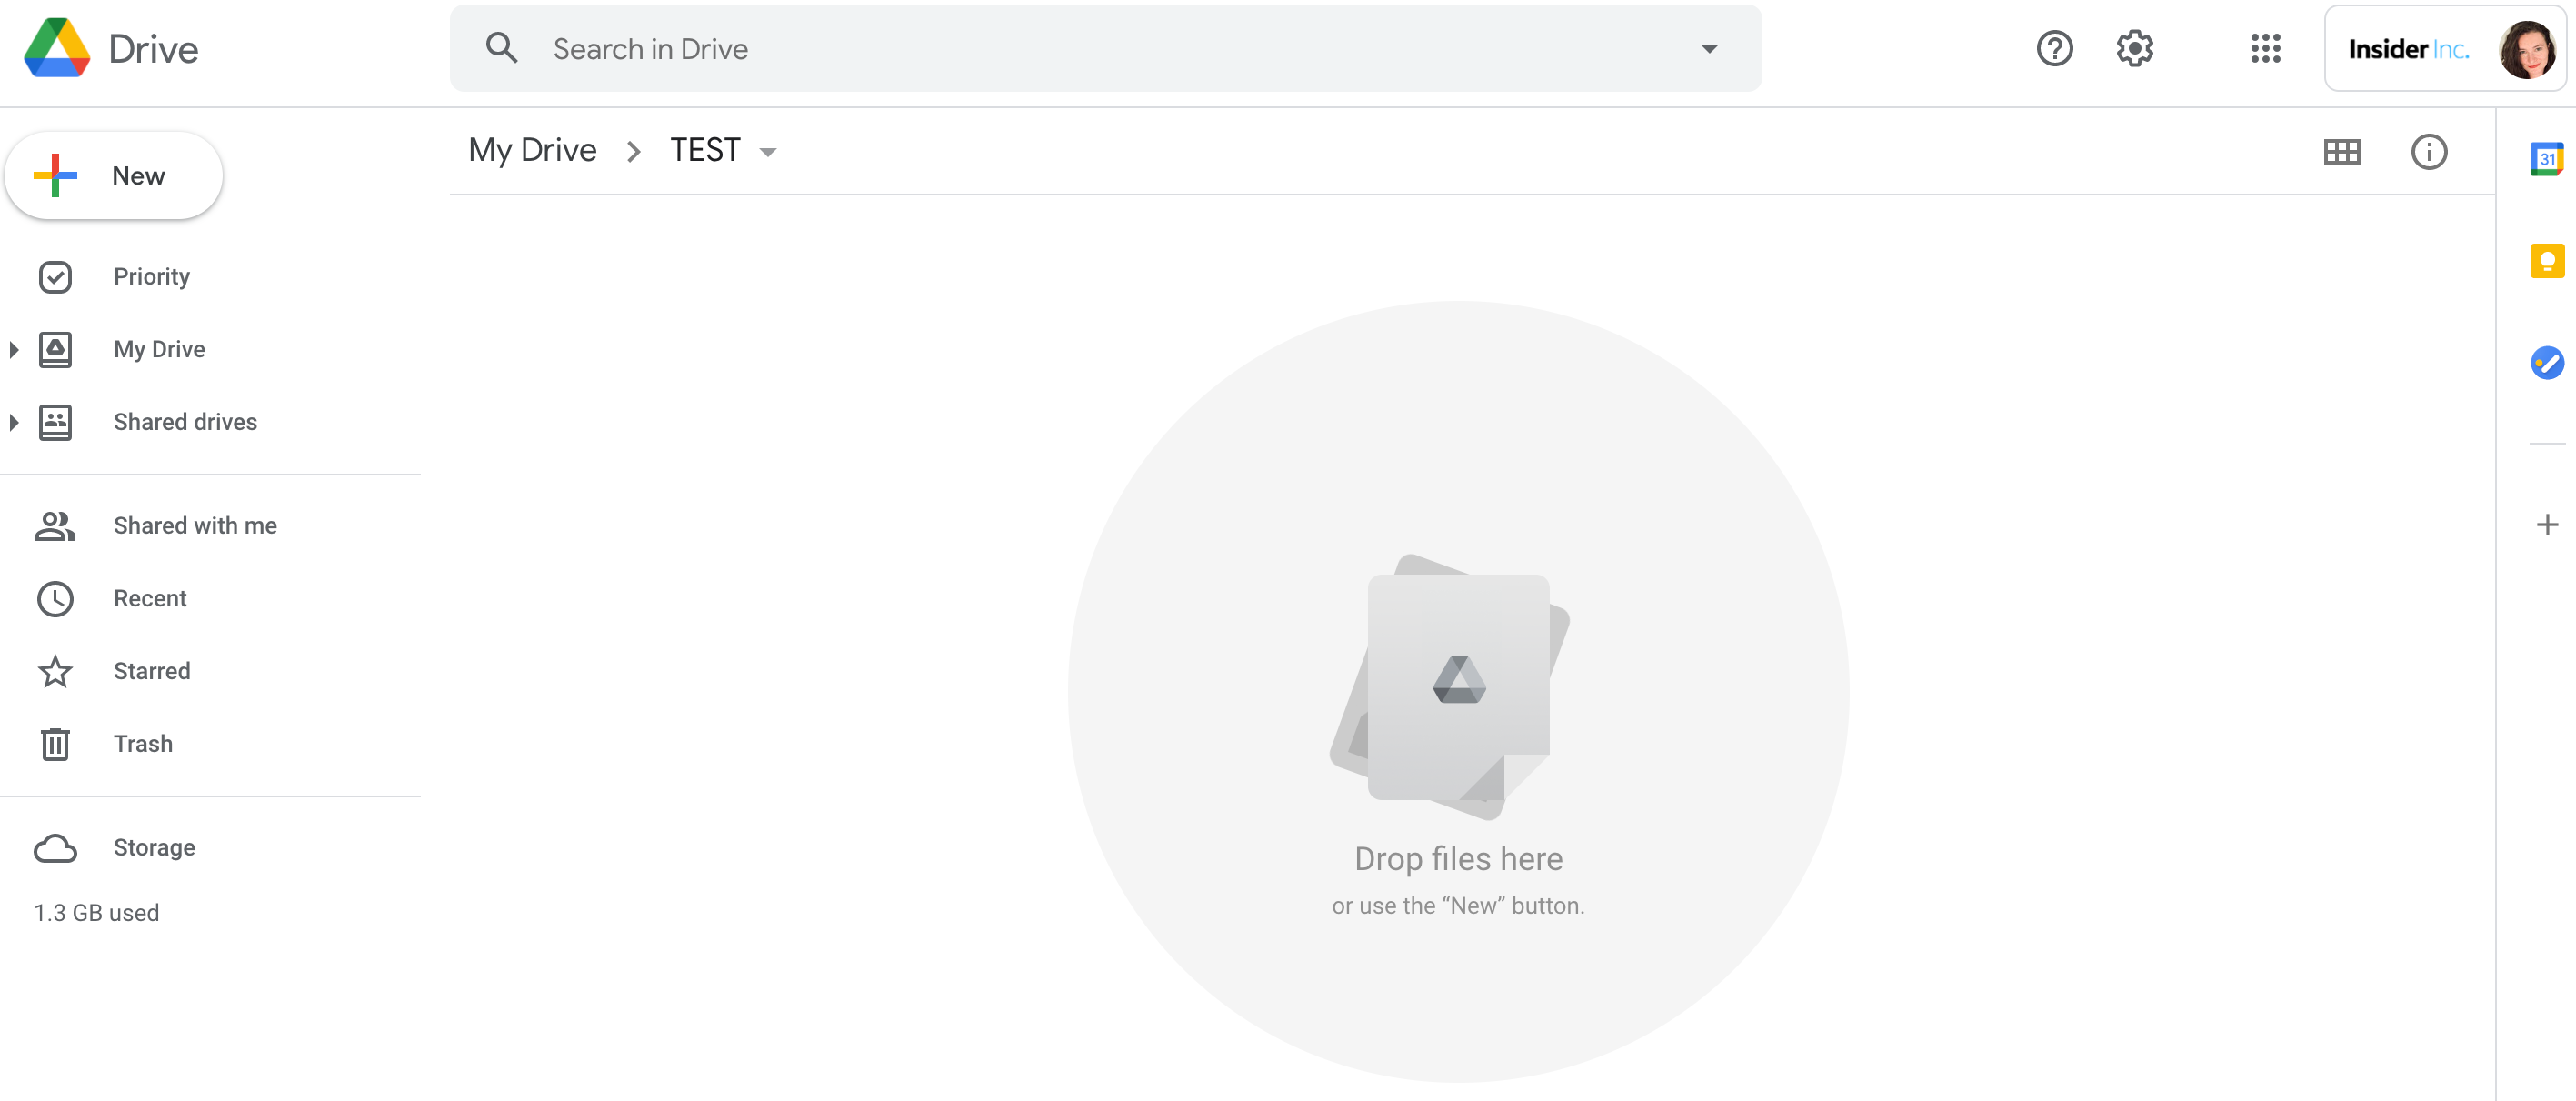
Task: Click the Shared with me icon
Action: click(x=55, y=525)
